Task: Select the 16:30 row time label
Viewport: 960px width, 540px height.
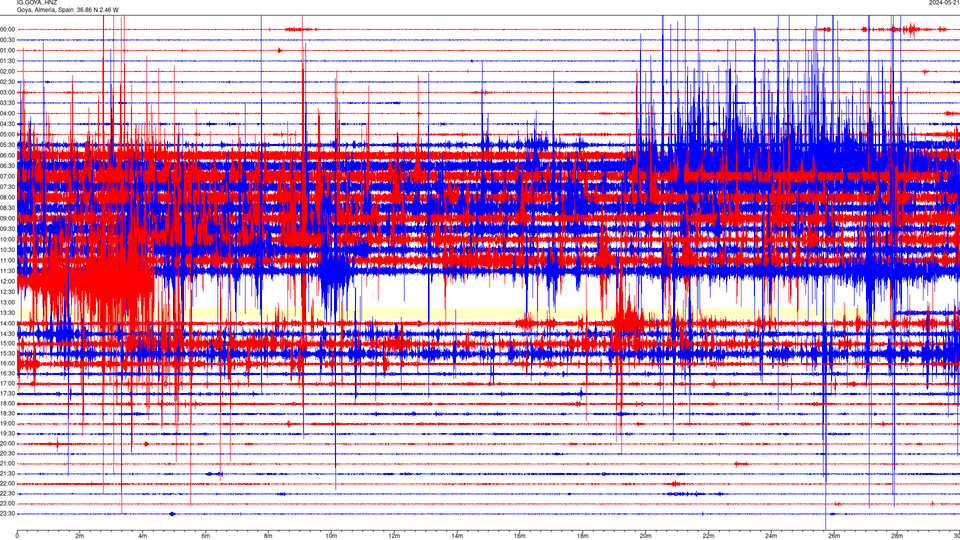Action: [8, 373]
